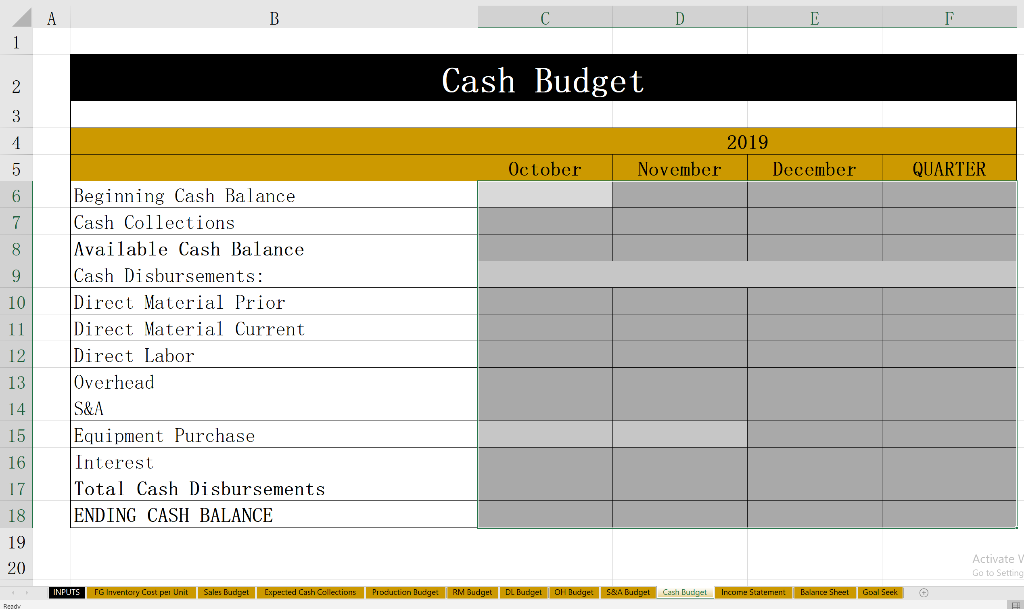Open the OH Budget worksheet

pos(573,592)
